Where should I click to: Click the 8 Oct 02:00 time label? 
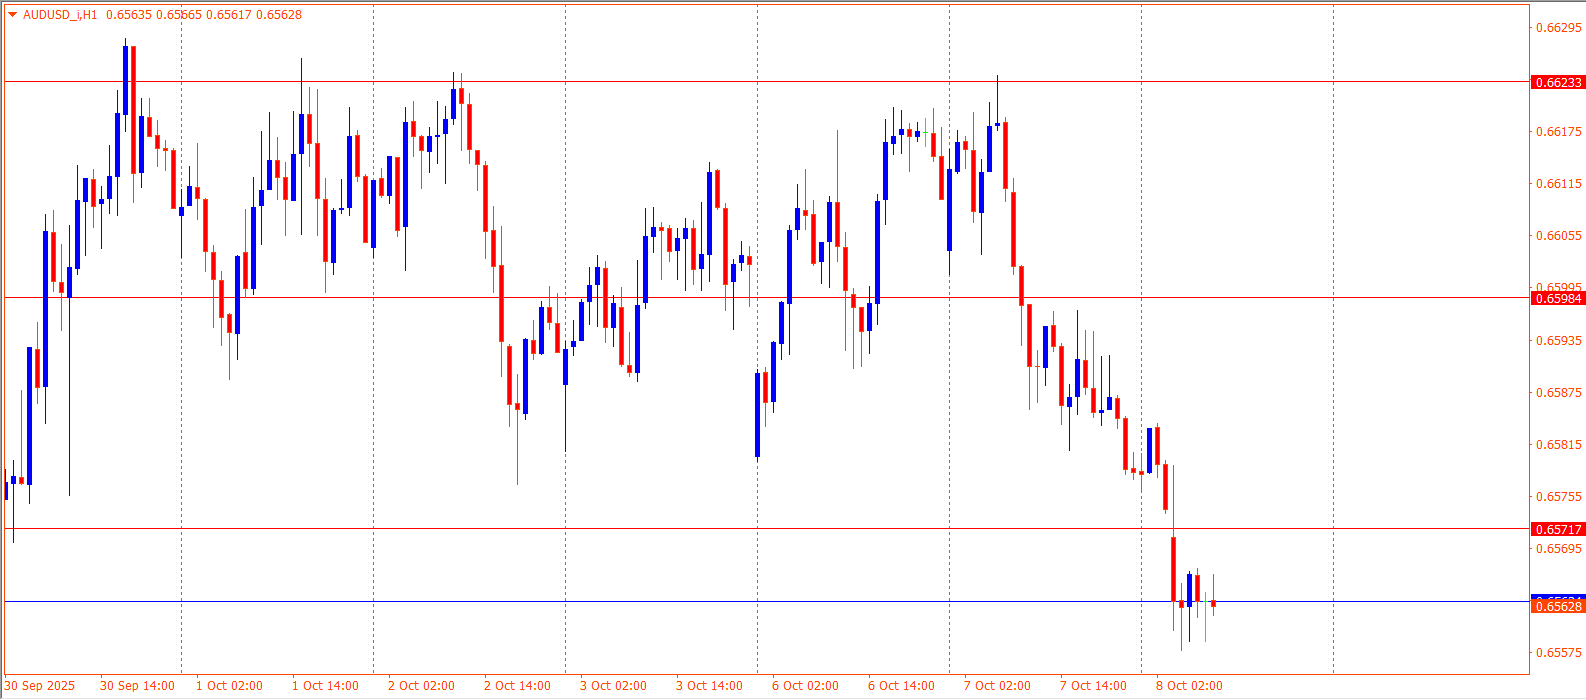point(1189,686)
